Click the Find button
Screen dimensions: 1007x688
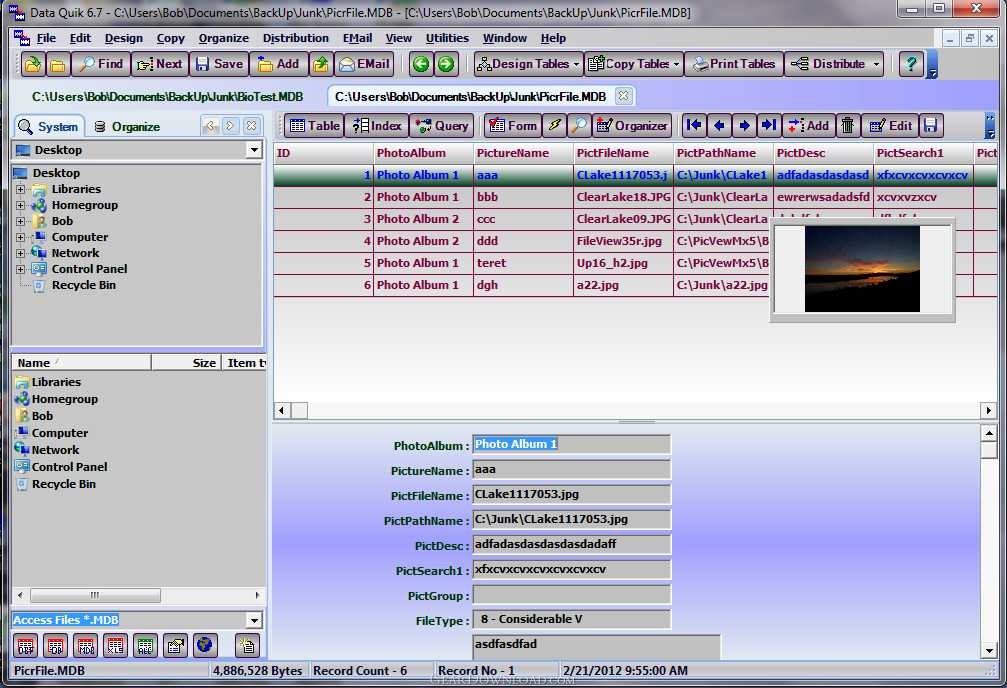coord(100,64)
